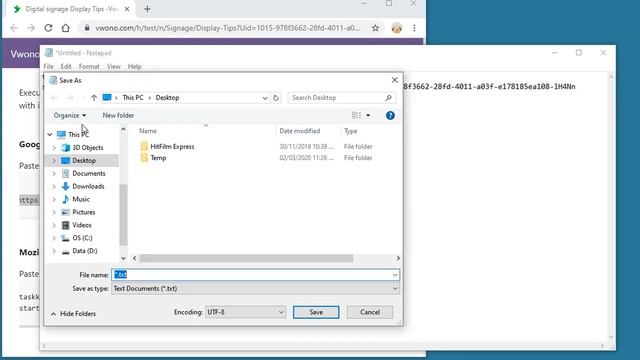Click the Cancel button
Image resolution: width=640 pixels, height=360 pixels.
(370, 312)
